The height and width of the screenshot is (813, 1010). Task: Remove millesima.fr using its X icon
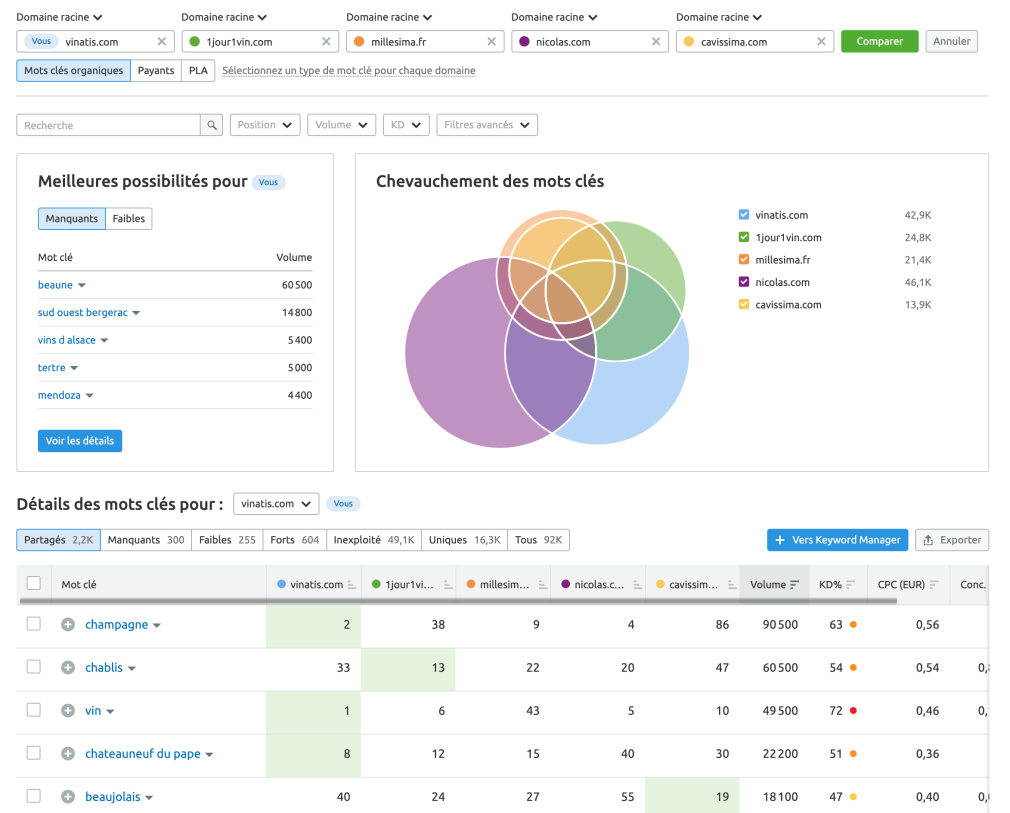click(x=491, y=41)
